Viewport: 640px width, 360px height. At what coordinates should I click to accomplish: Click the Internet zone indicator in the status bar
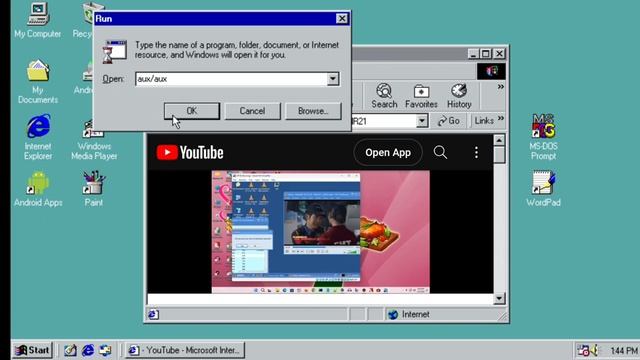pos(409,314)
